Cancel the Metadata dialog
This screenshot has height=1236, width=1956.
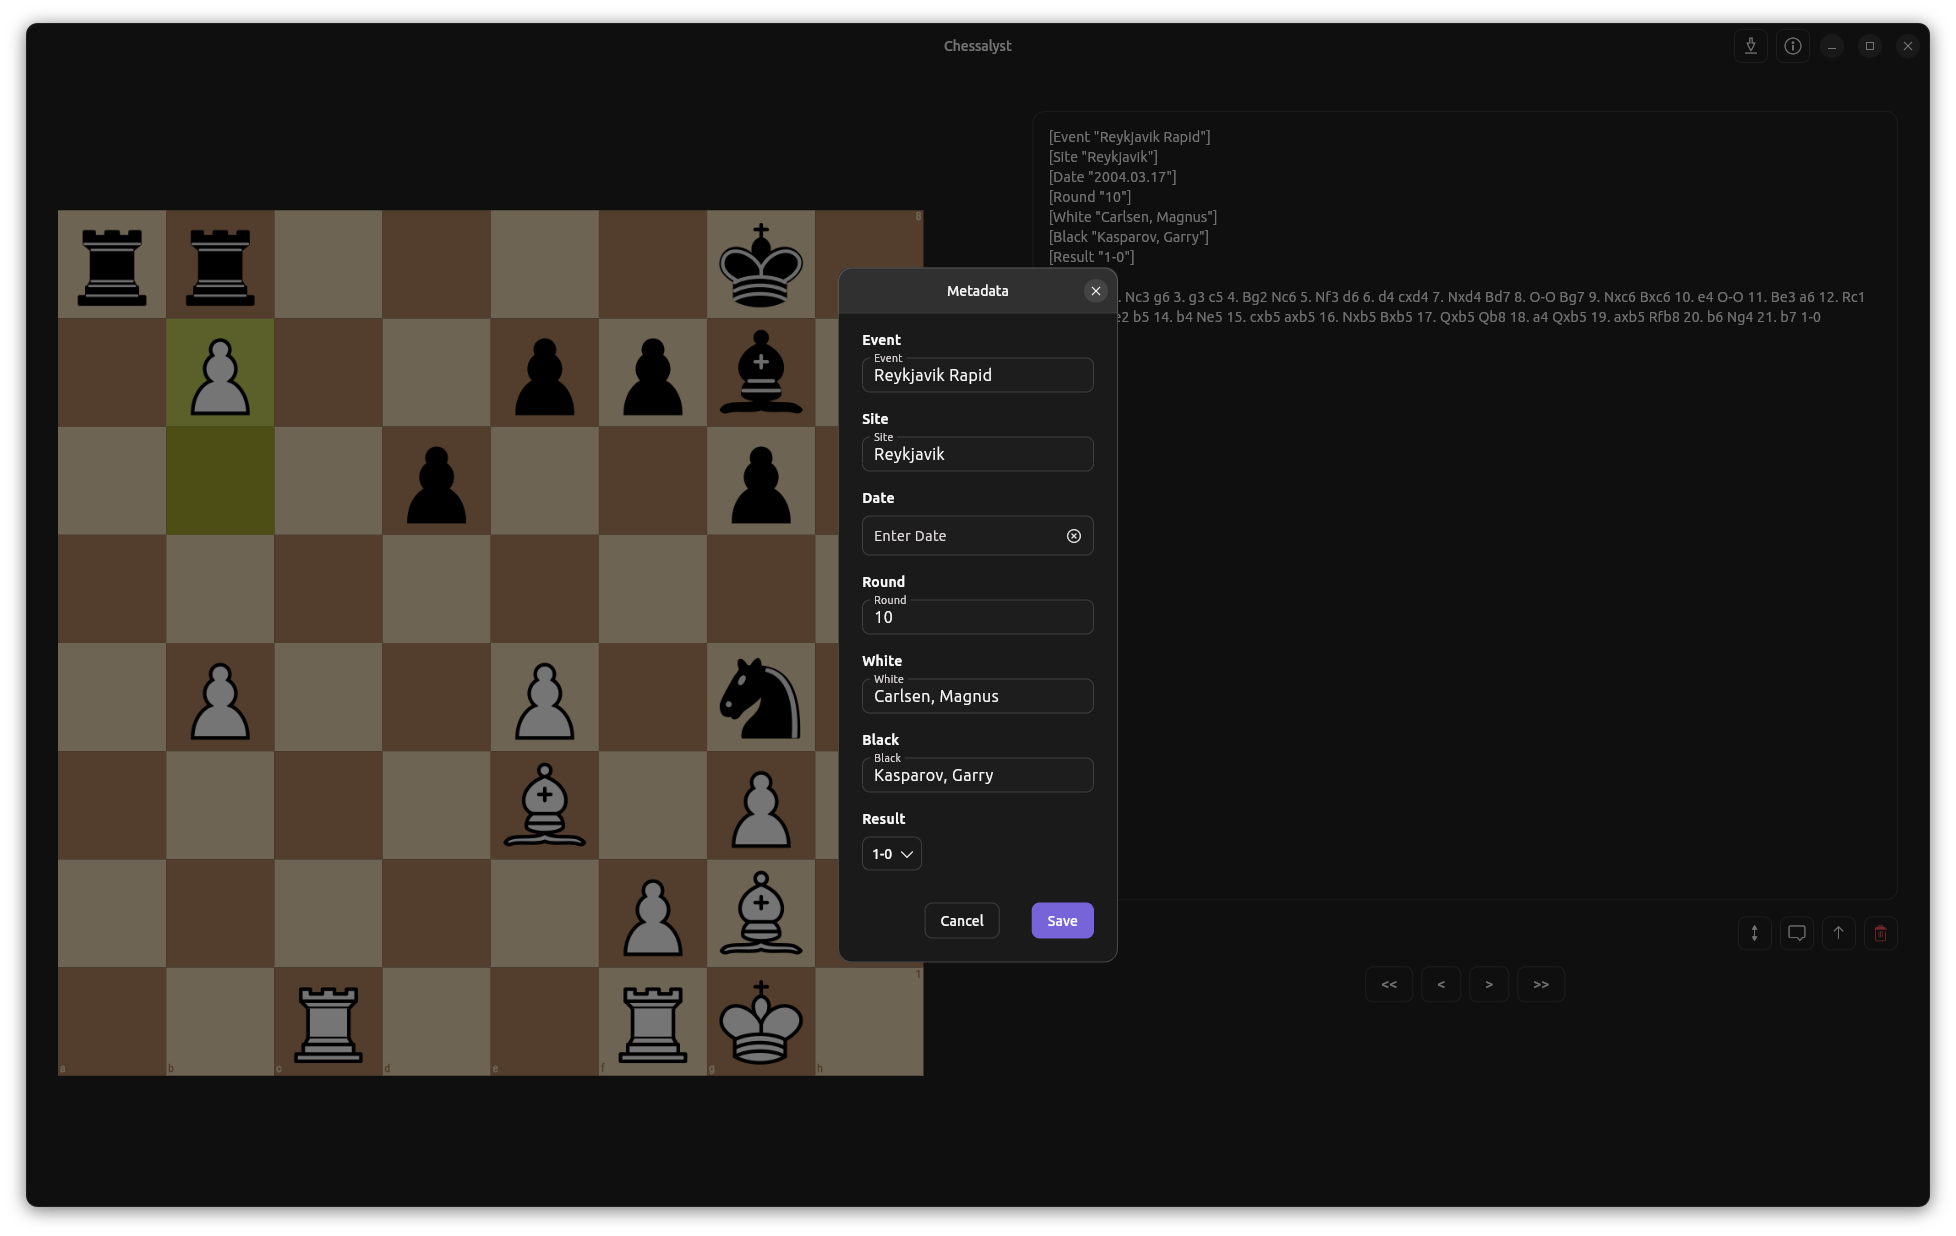click(x=962, y=921)
